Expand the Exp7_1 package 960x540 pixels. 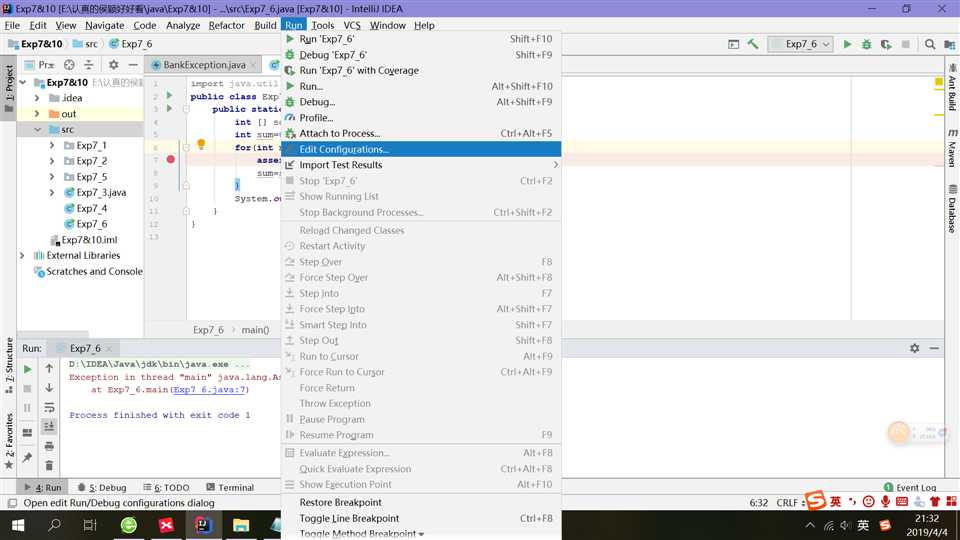click(52, 145)
